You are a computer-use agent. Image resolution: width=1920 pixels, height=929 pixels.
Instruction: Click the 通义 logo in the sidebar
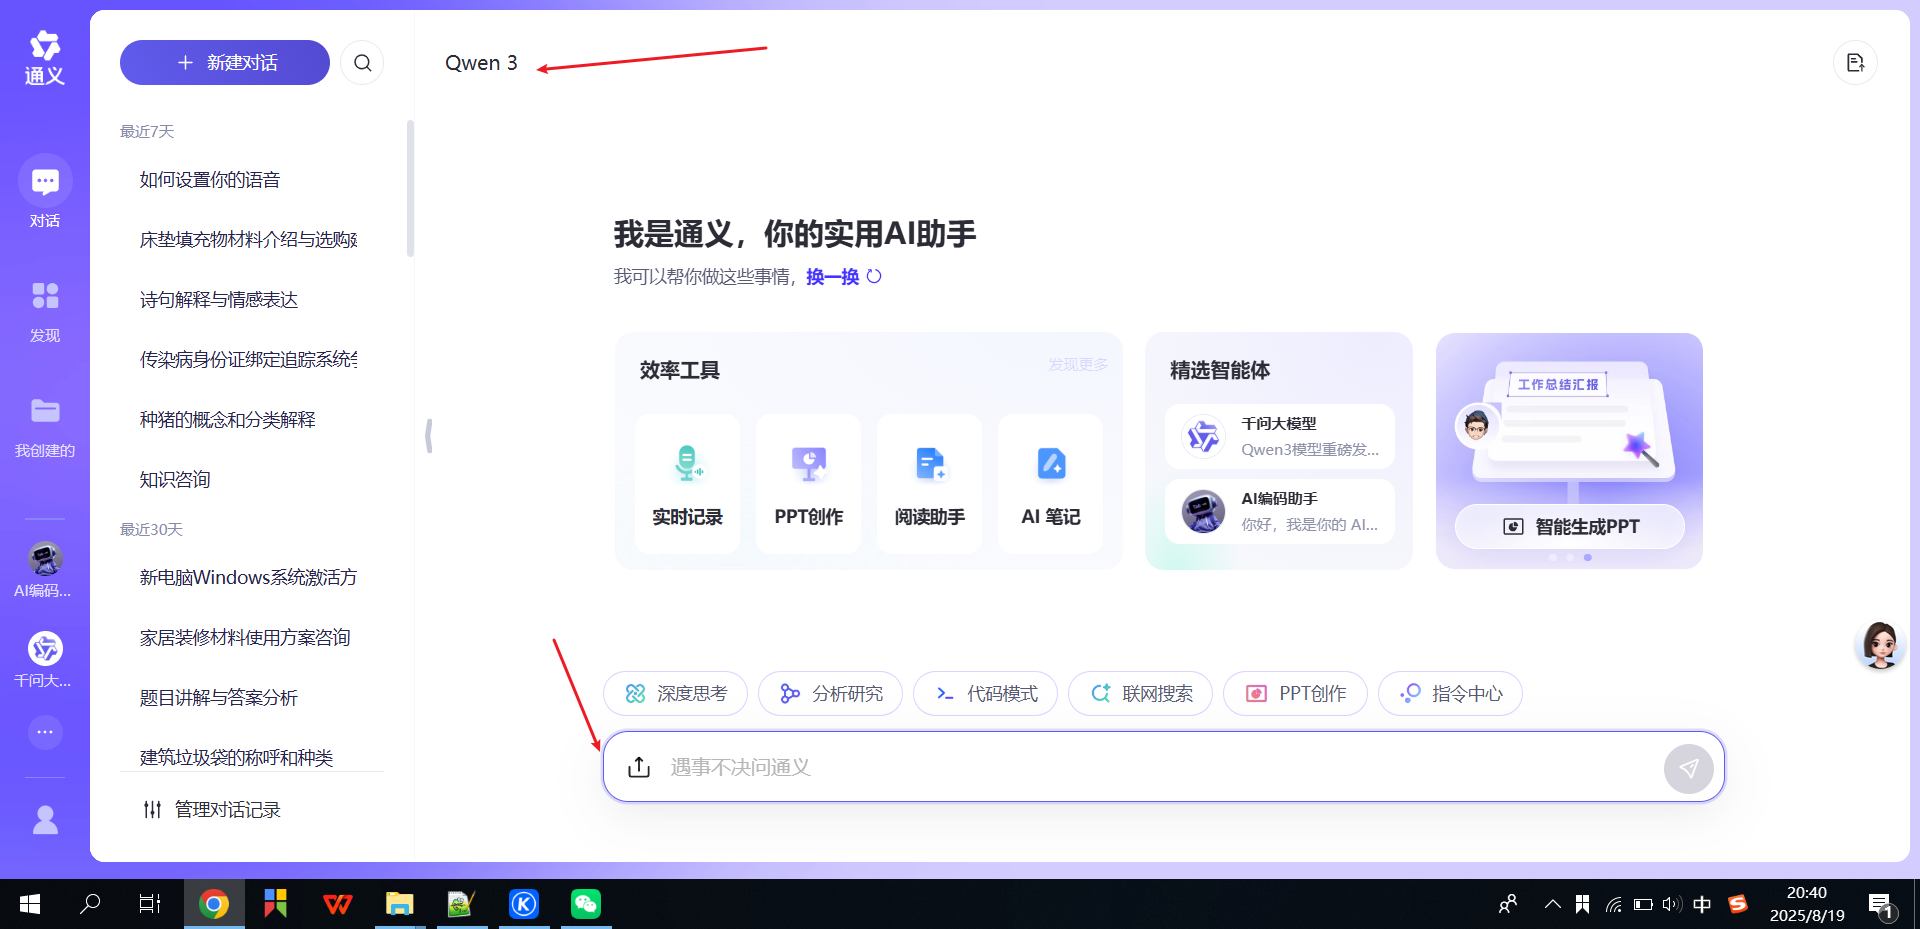coord(45,58)
